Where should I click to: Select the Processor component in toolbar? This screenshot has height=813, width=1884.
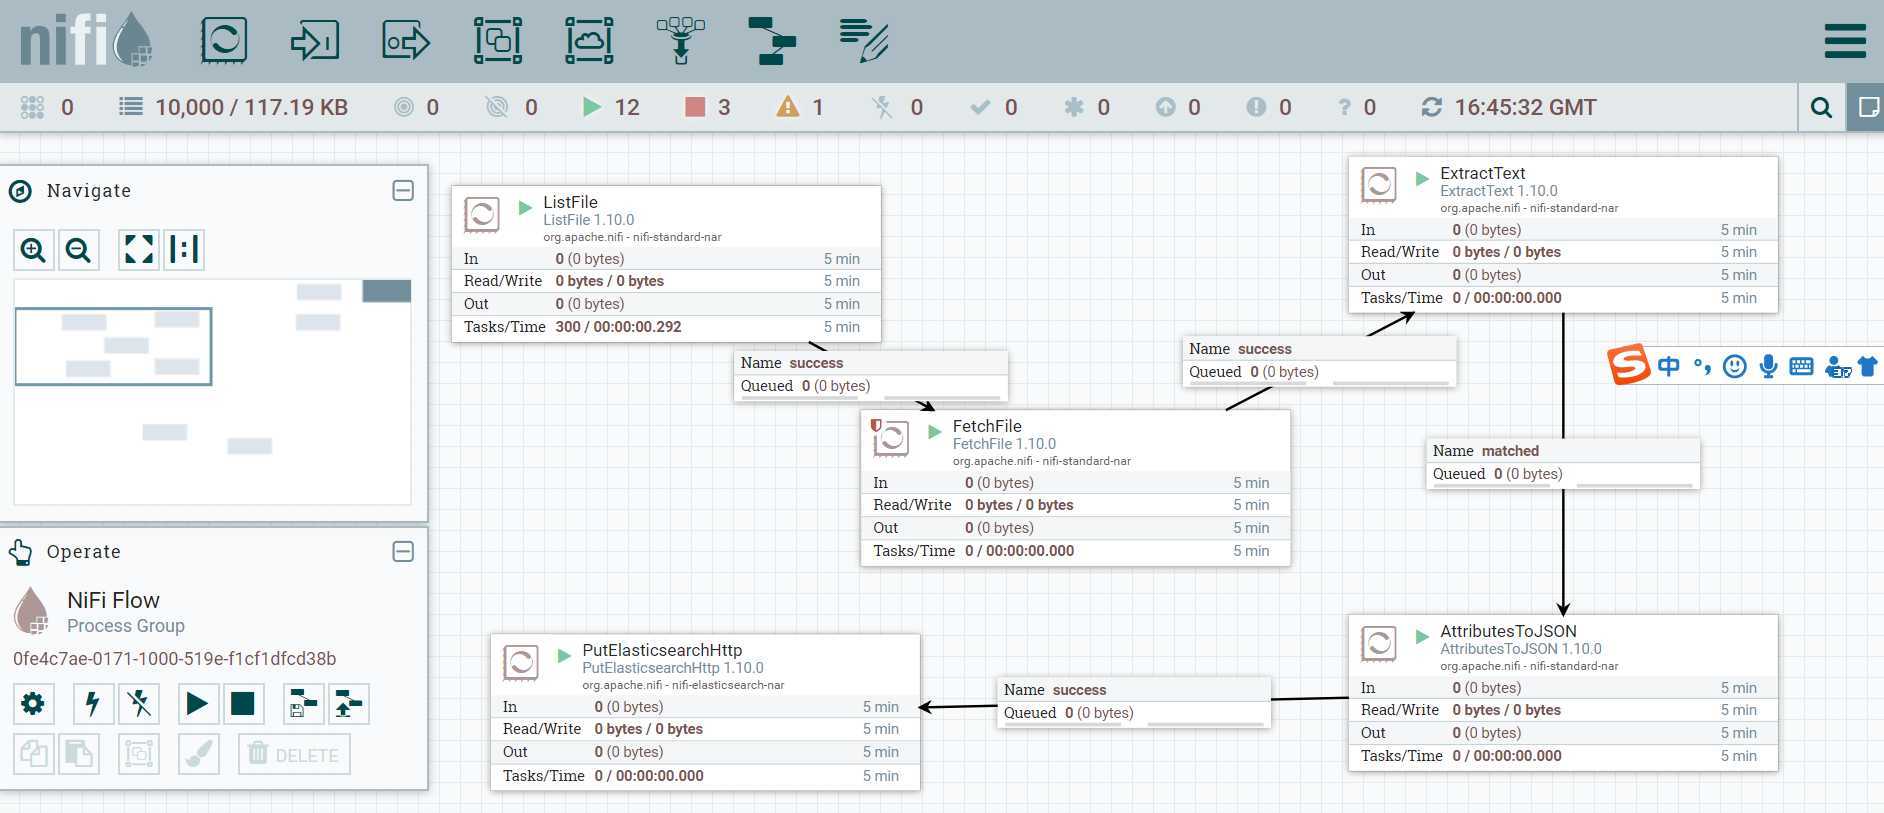(224, 40)
